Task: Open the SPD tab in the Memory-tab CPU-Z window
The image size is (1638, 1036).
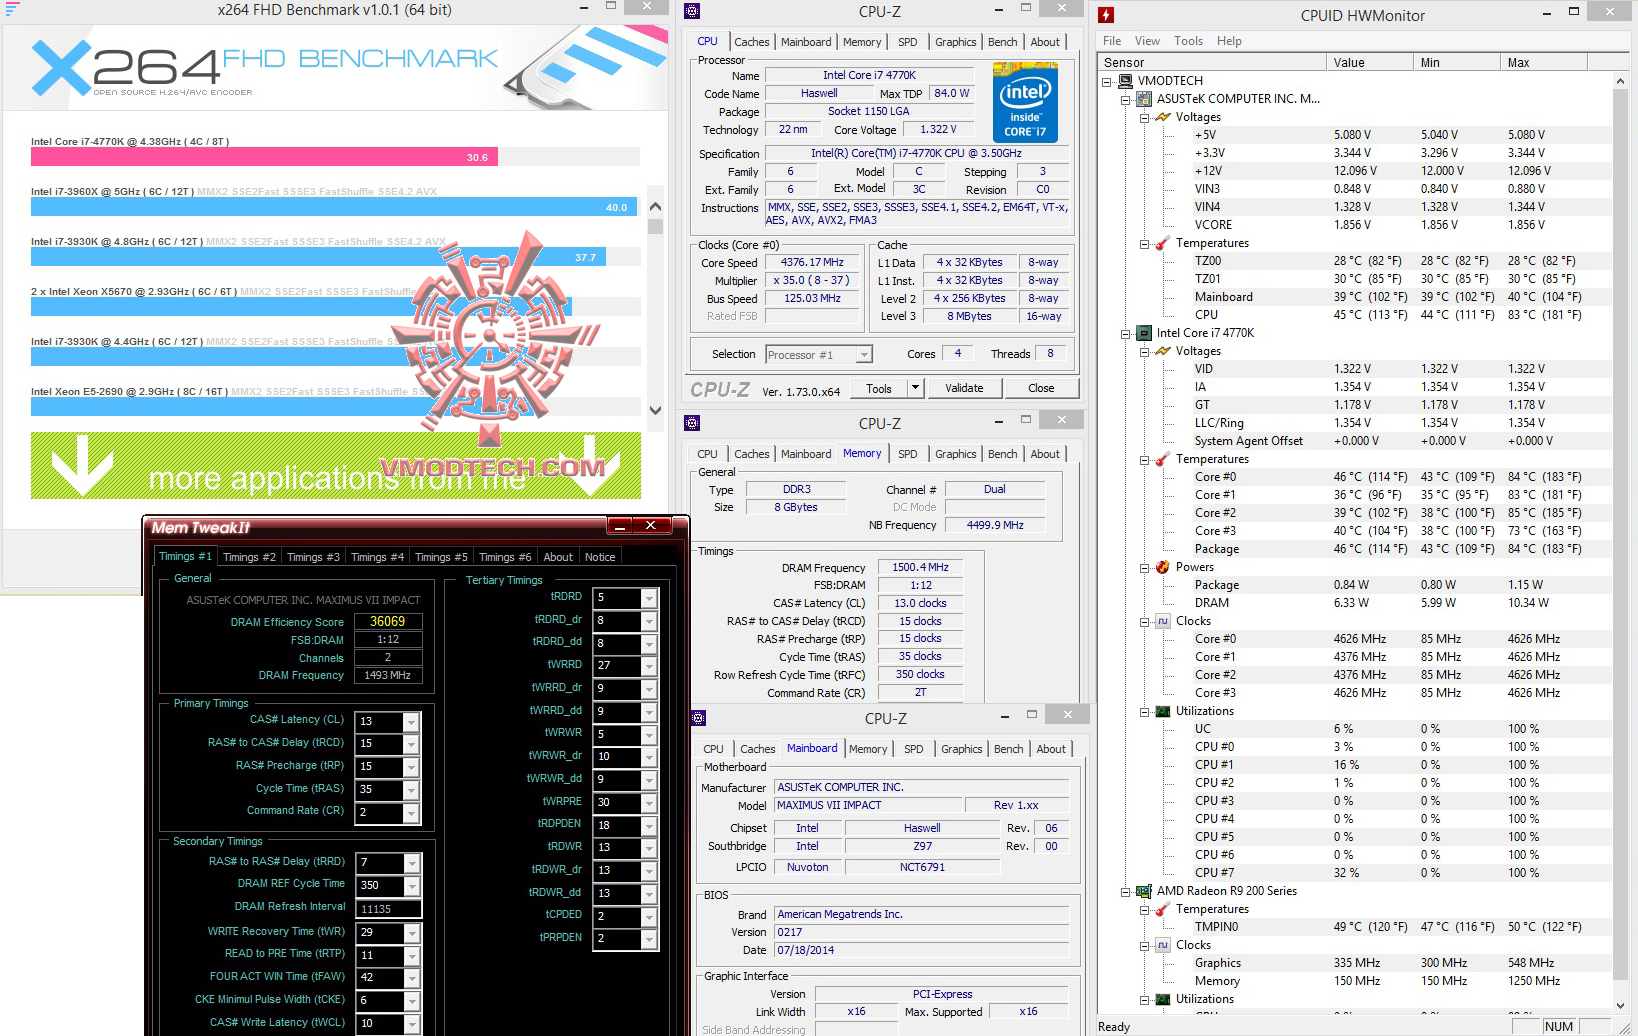Action: [908, 454]
